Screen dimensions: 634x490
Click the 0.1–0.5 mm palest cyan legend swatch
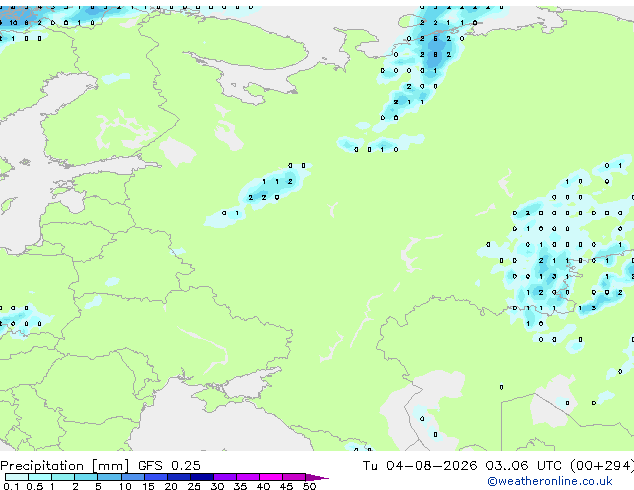click(17, 477)
